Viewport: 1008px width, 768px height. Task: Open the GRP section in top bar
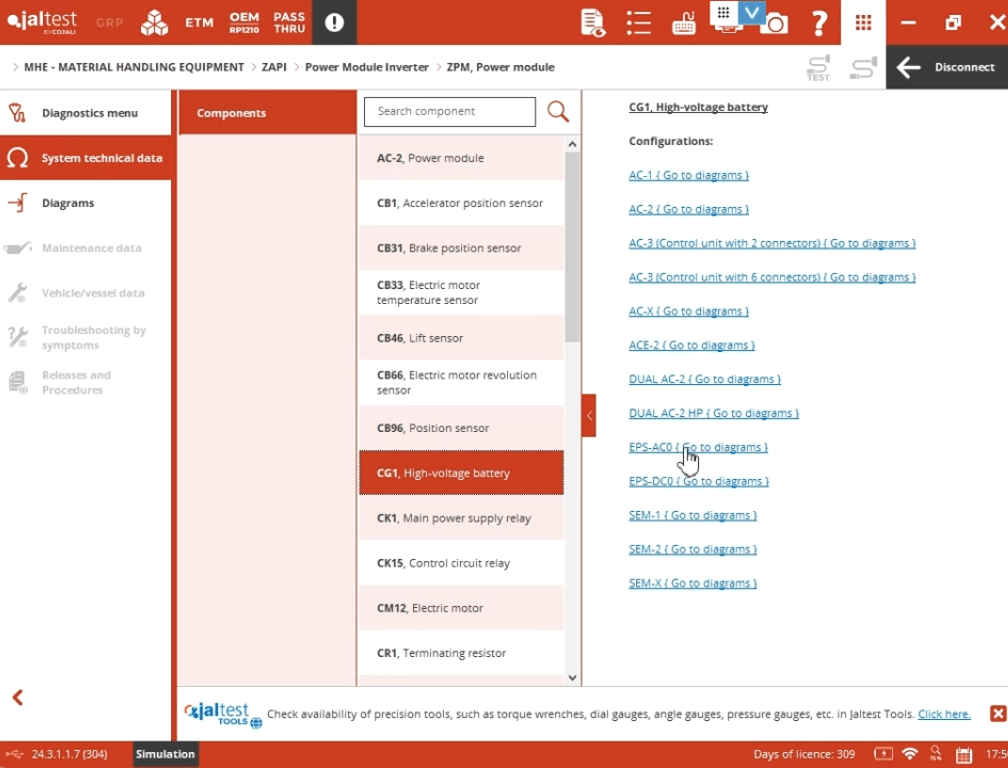(x=109, y=22)
